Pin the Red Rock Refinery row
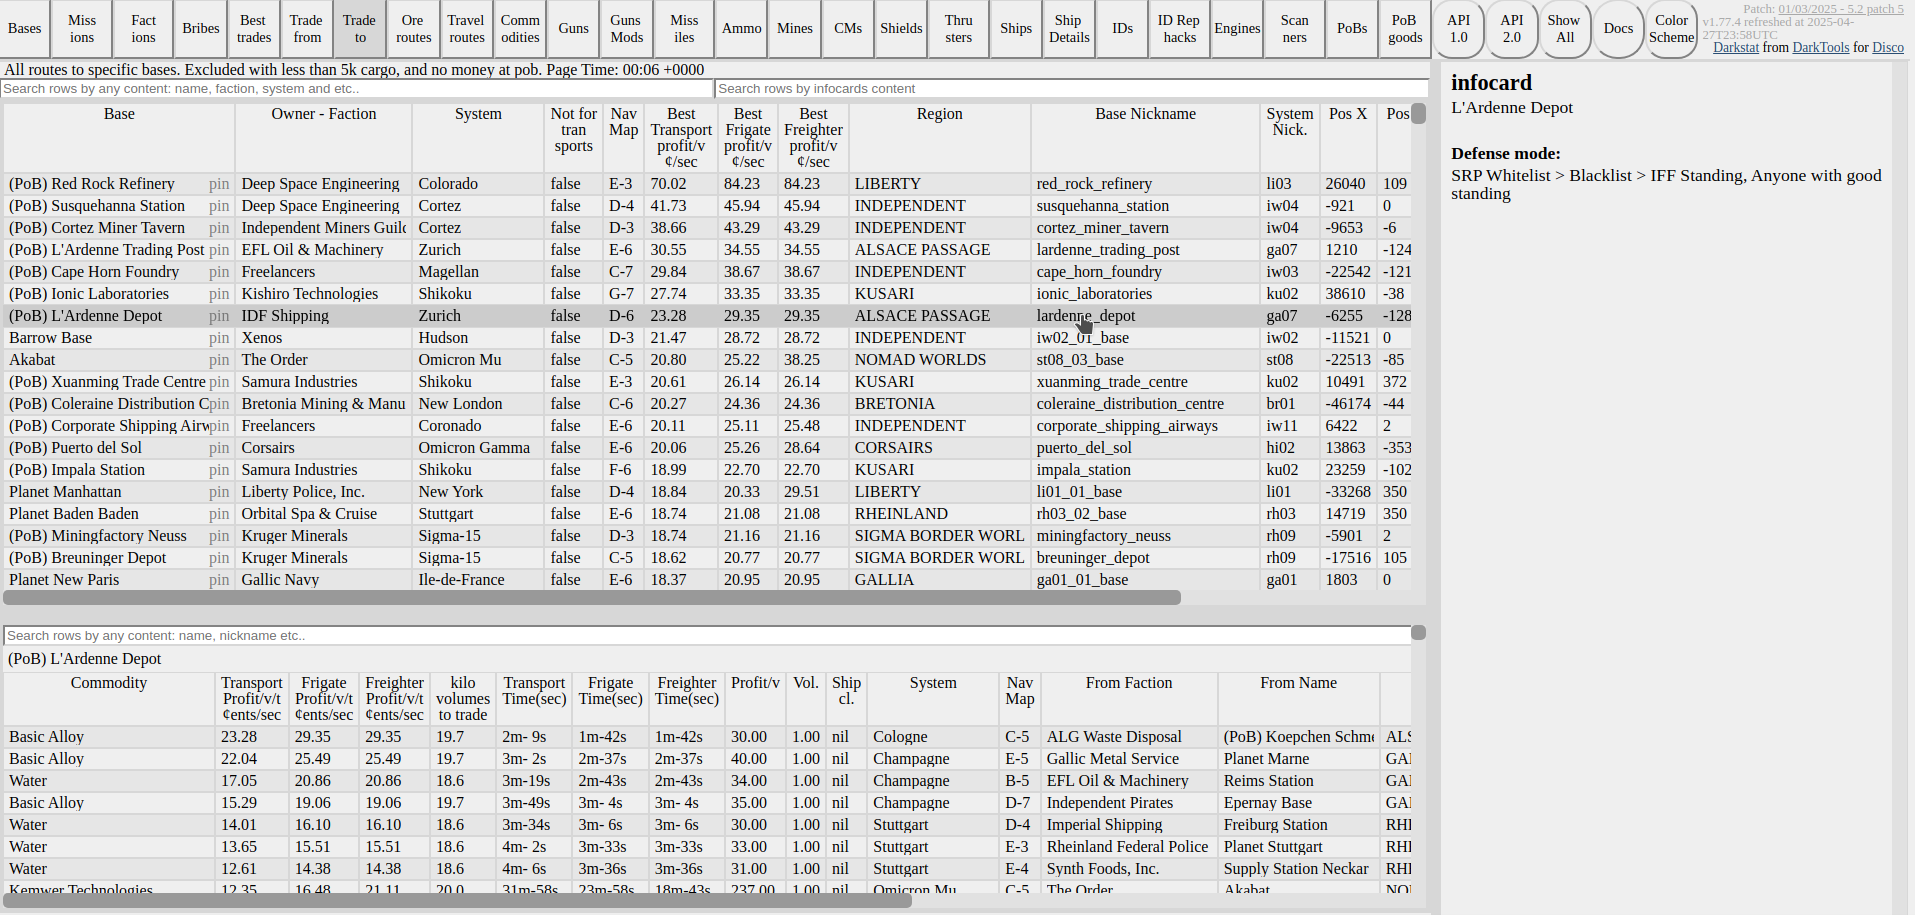This screenshot has width=1915, height=915. pos(219,184)
